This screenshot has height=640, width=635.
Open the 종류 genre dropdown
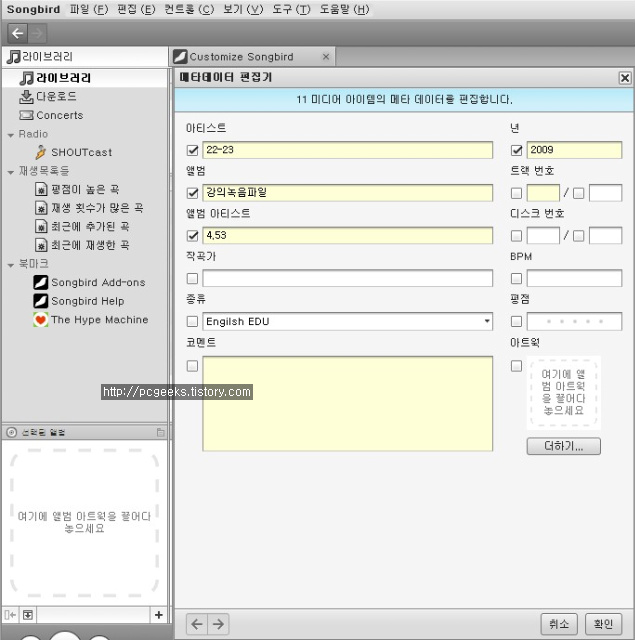point(487,321)
